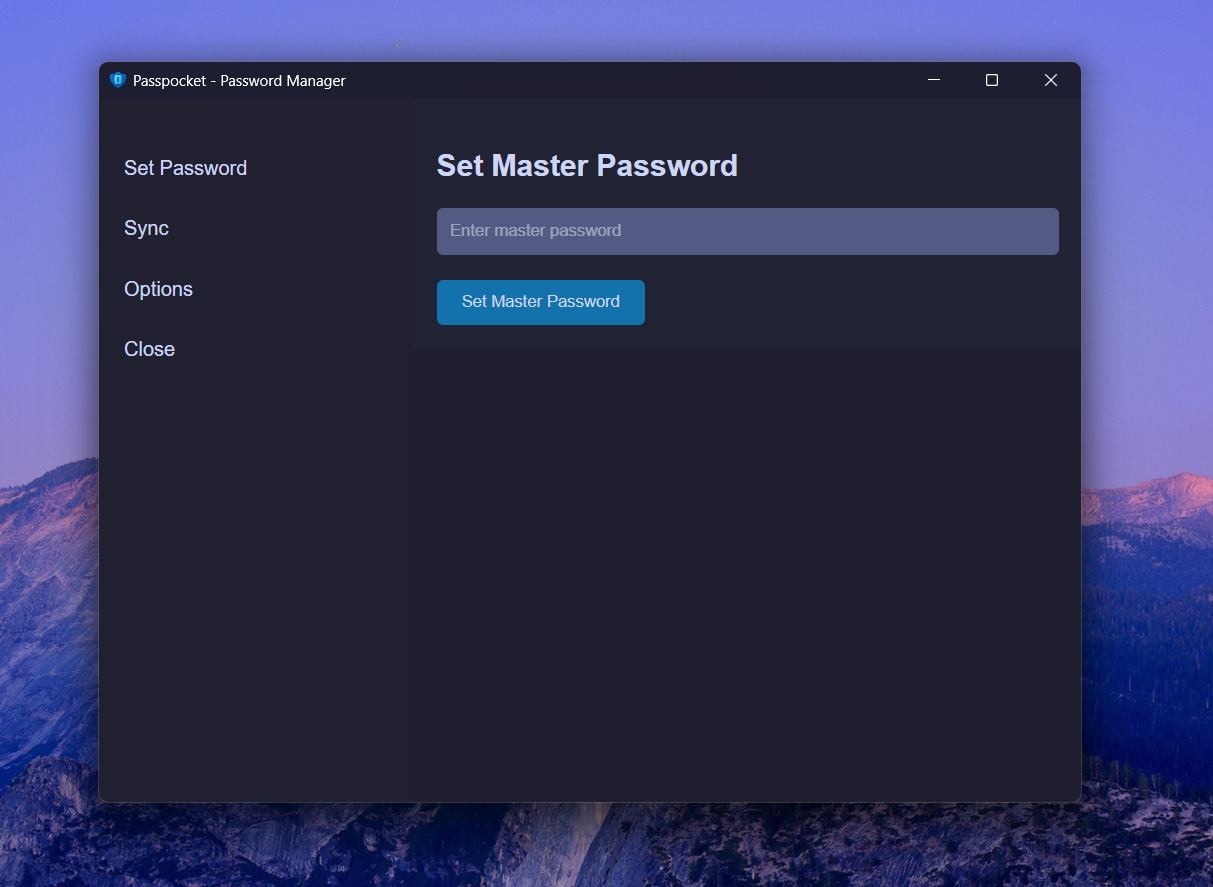Select the placeholder text Enter master password
This screenshot has height=887, width=1213.
tap(535, 231)
